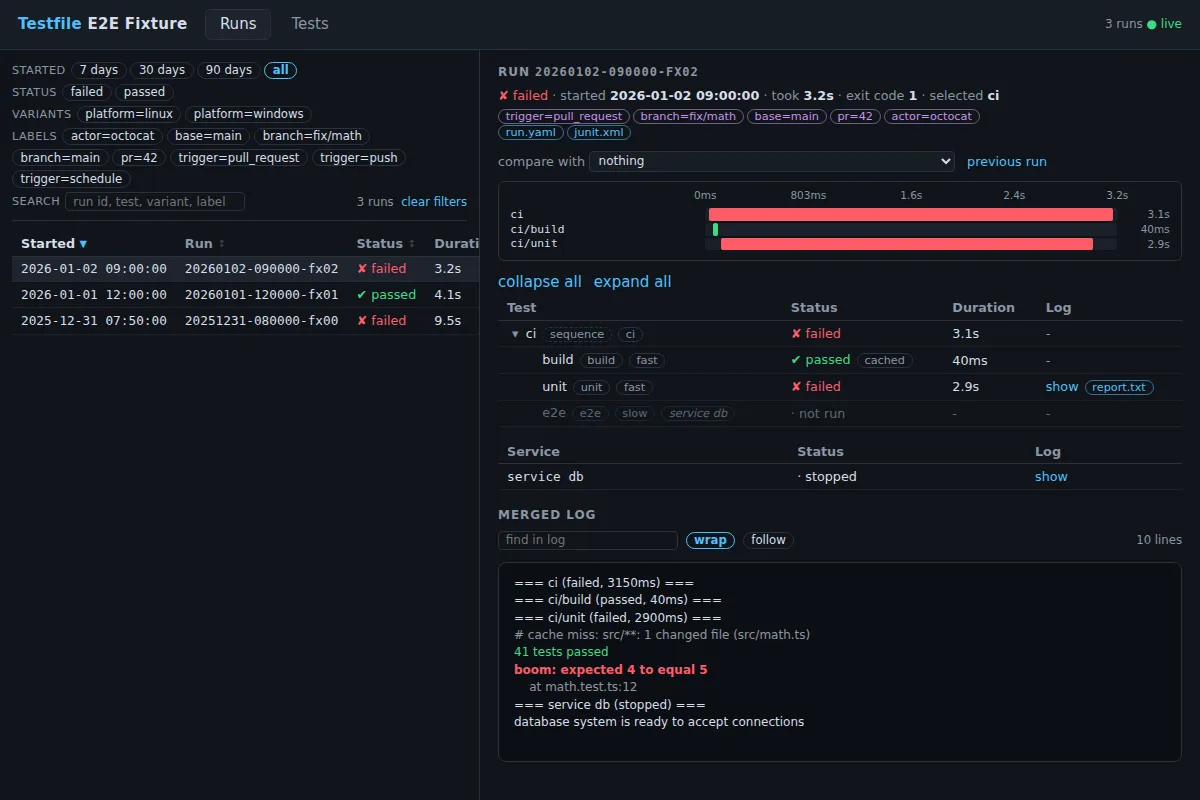Open the Runs tab
Screen dimensions: 1200x800
pos(238,24)
